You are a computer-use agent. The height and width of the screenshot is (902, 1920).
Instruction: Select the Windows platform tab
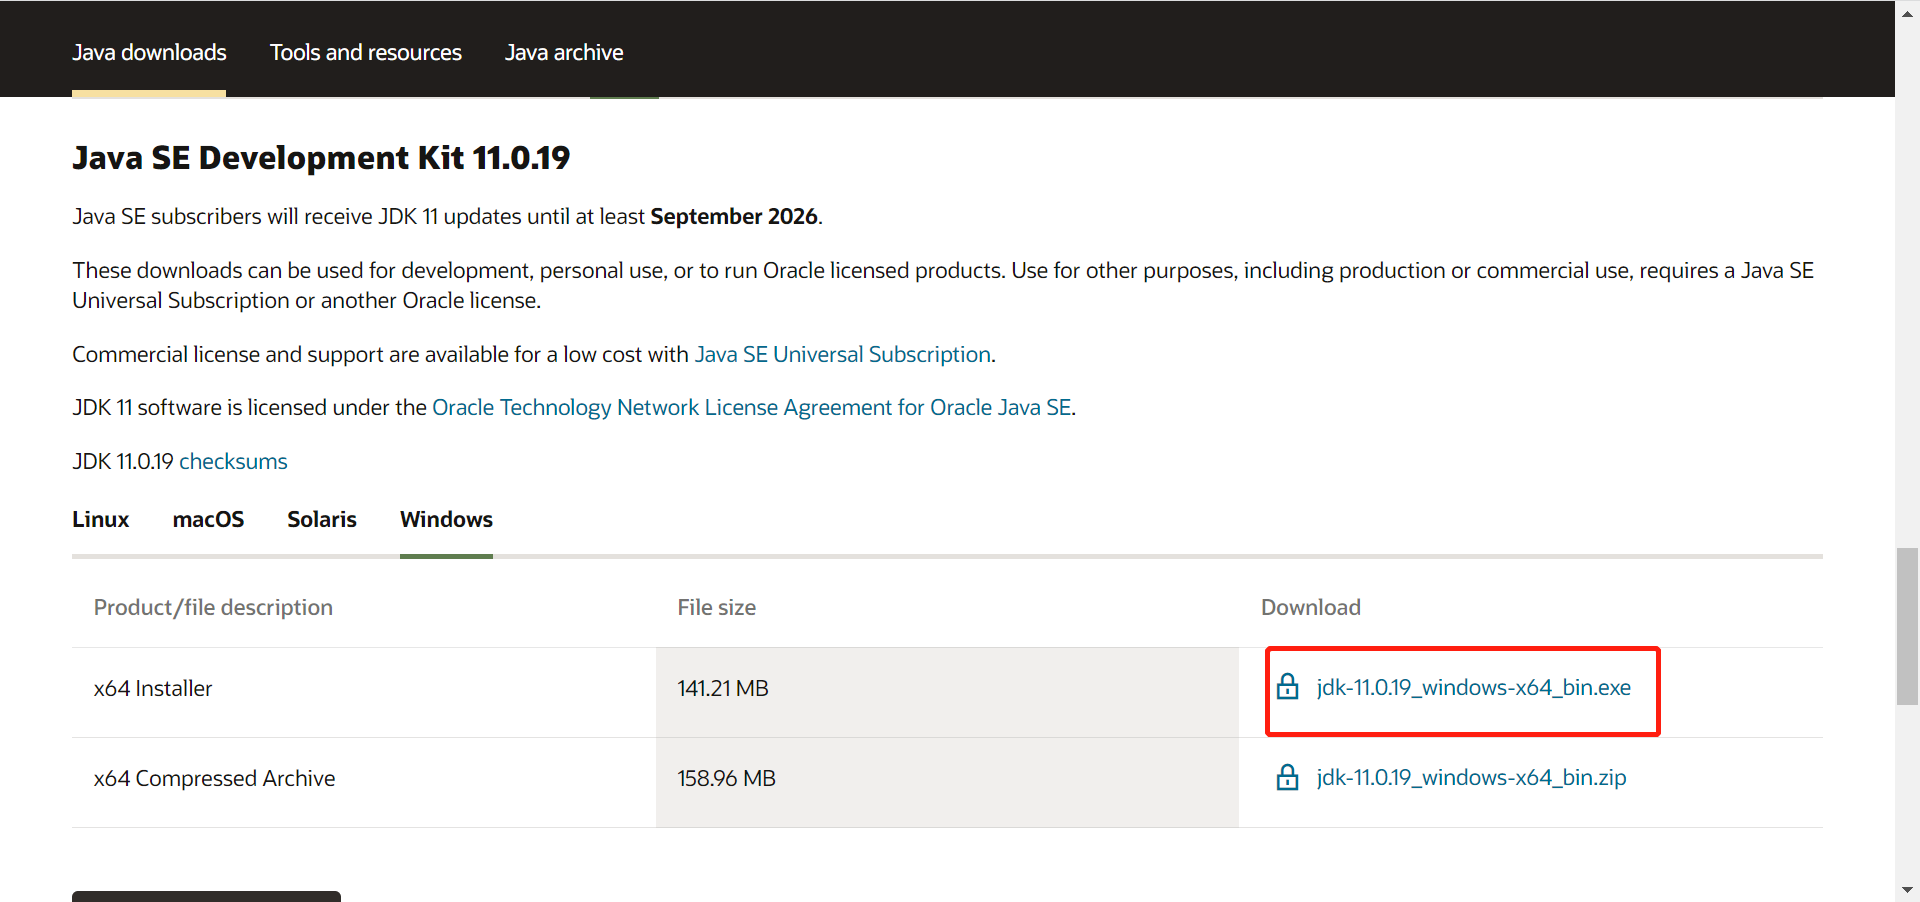(x=446, y=519)
